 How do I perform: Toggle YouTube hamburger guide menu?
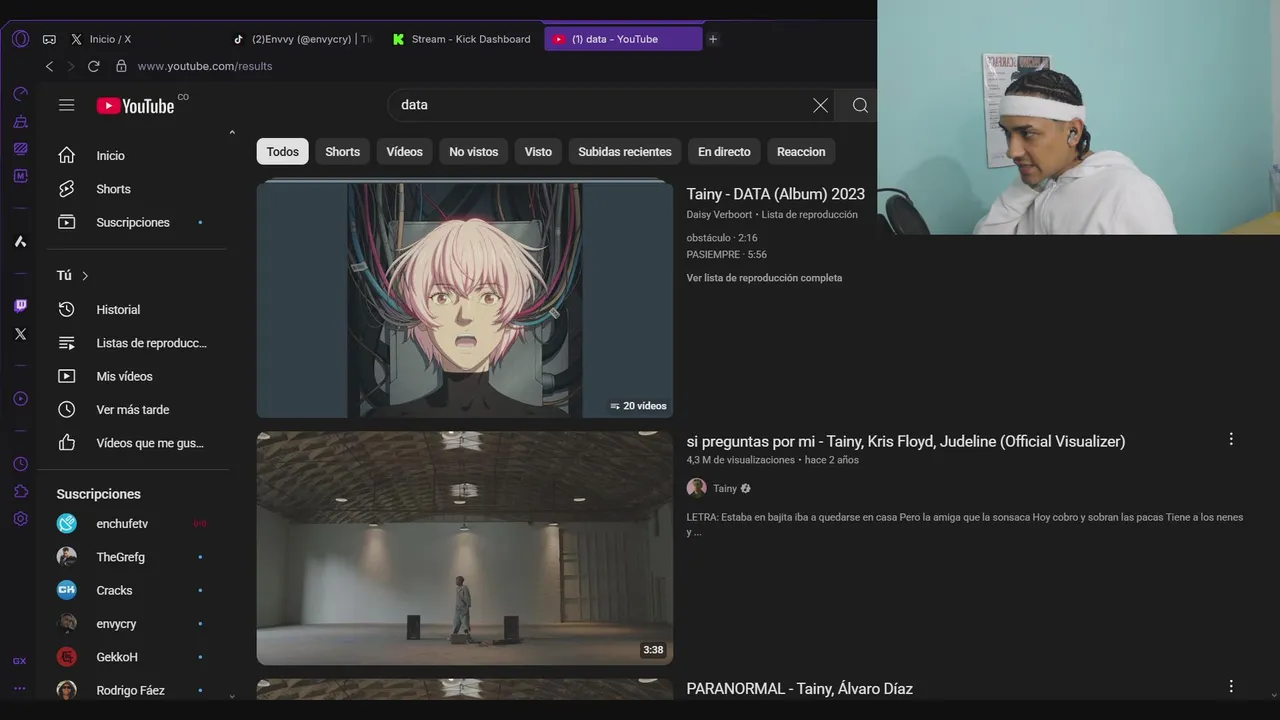point(67,105)
